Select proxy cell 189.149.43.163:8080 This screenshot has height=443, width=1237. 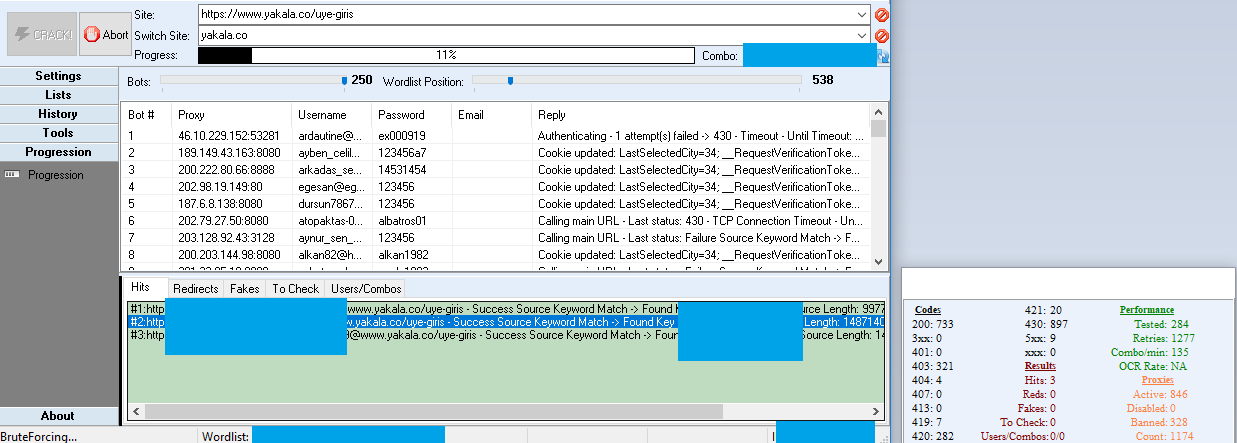pos(228,152)
